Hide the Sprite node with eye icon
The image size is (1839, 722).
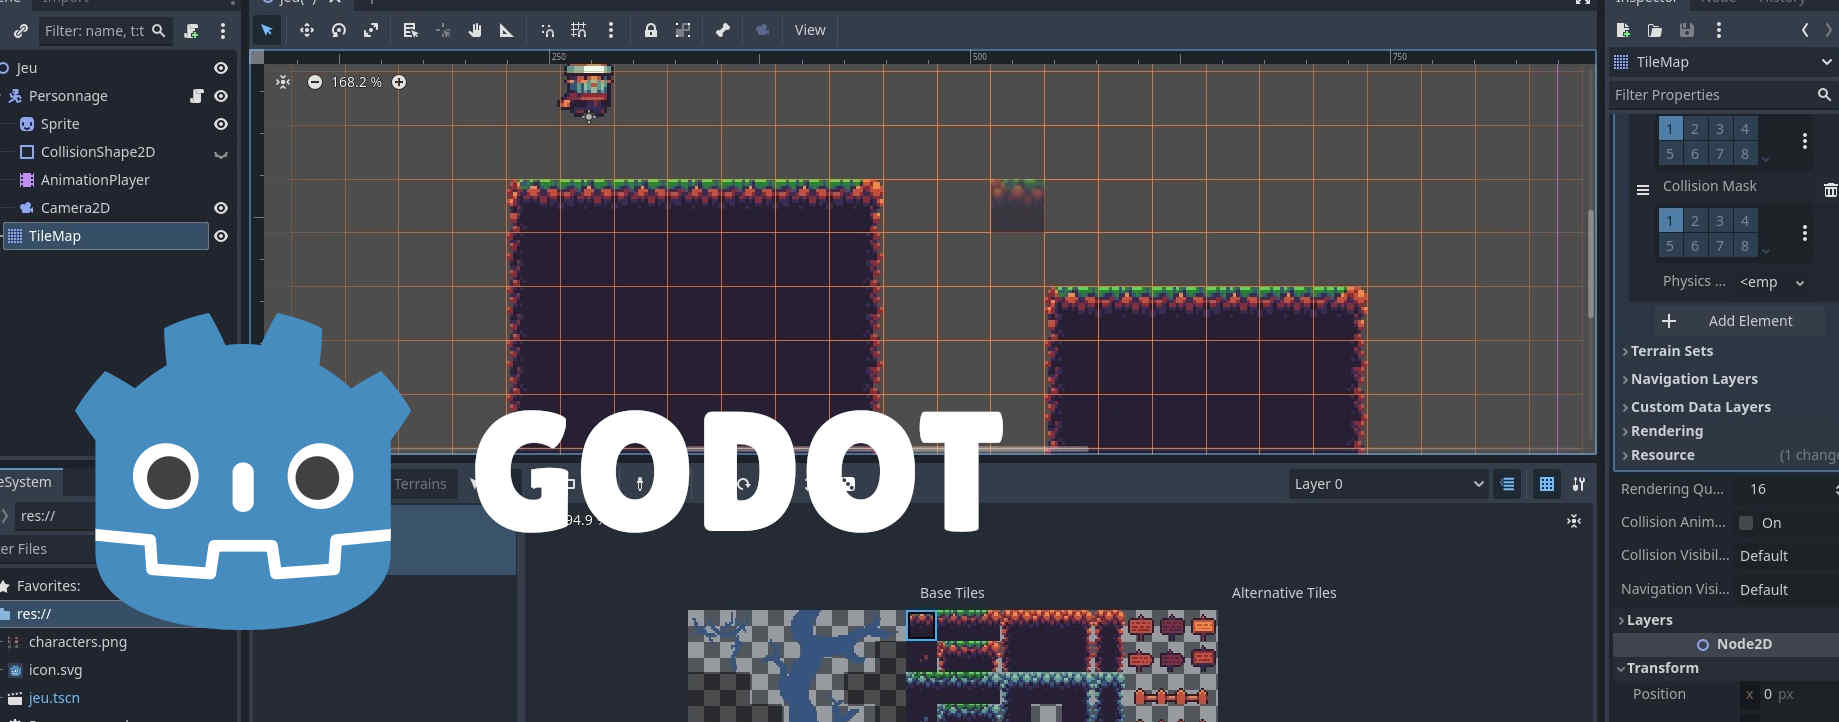(x=221, y=124)
